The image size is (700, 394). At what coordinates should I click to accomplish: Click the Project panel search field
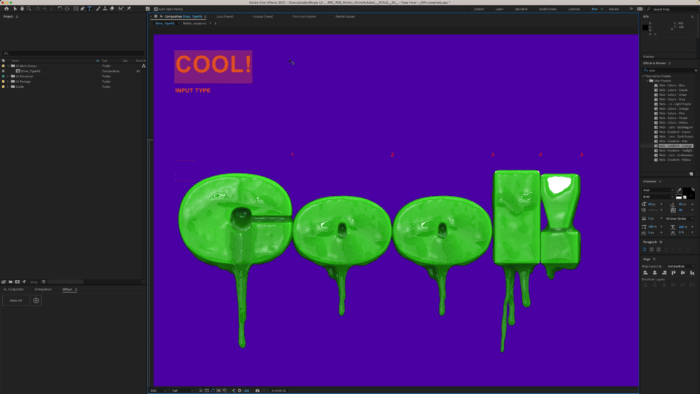(73, 53)
